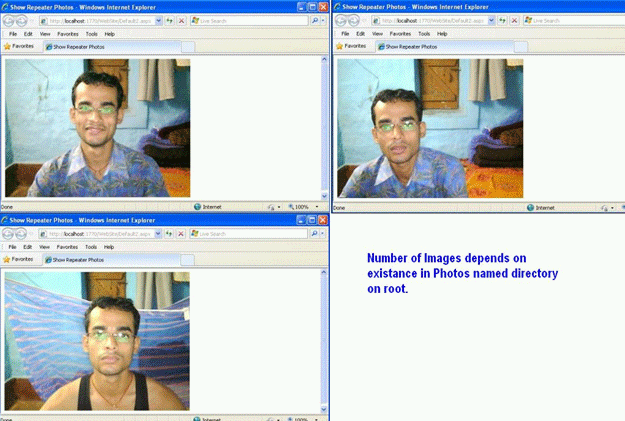Click Favorites star button in top-left window
The width and height of the screenshot is (625, 421).
click(x=19, y=46)
